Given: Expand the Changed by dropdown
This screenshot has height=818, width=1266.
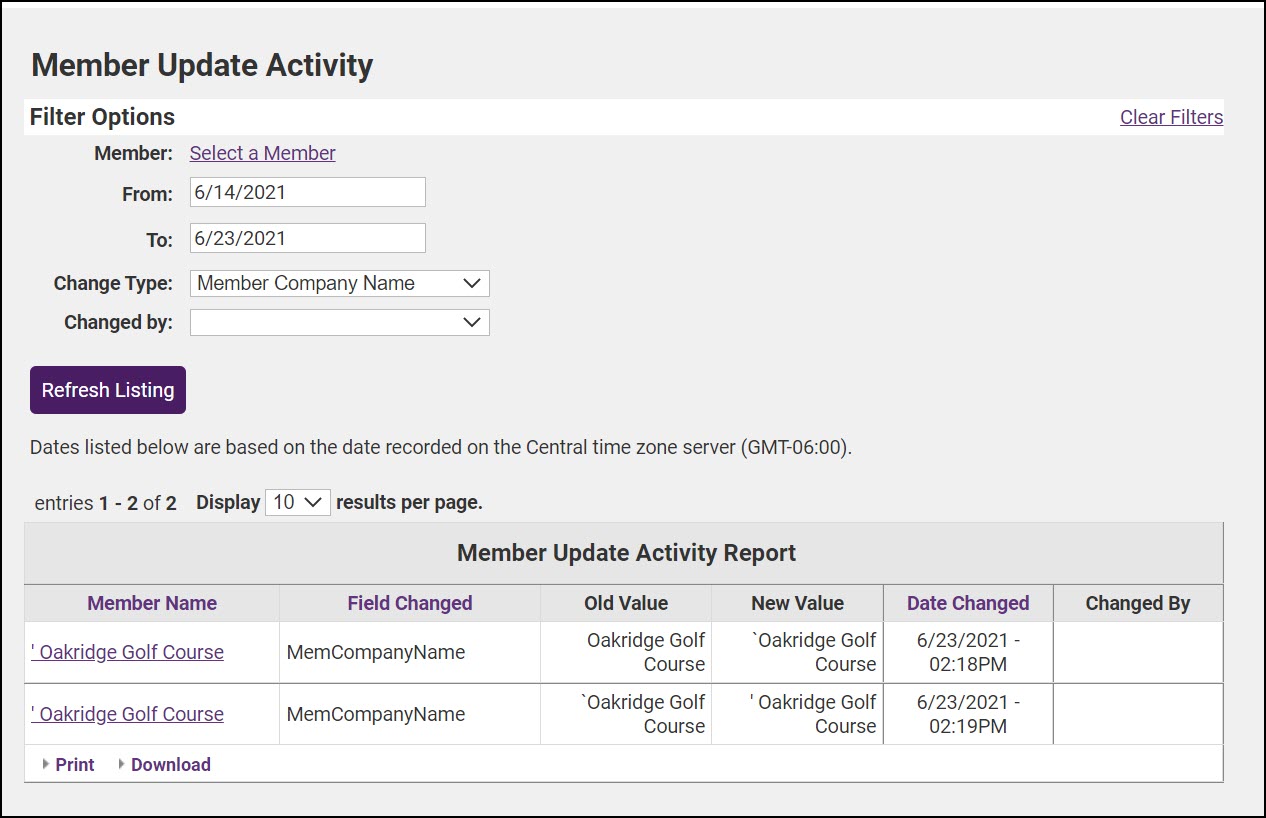Looking at the screenshot, I should click(x=339, y=322).
